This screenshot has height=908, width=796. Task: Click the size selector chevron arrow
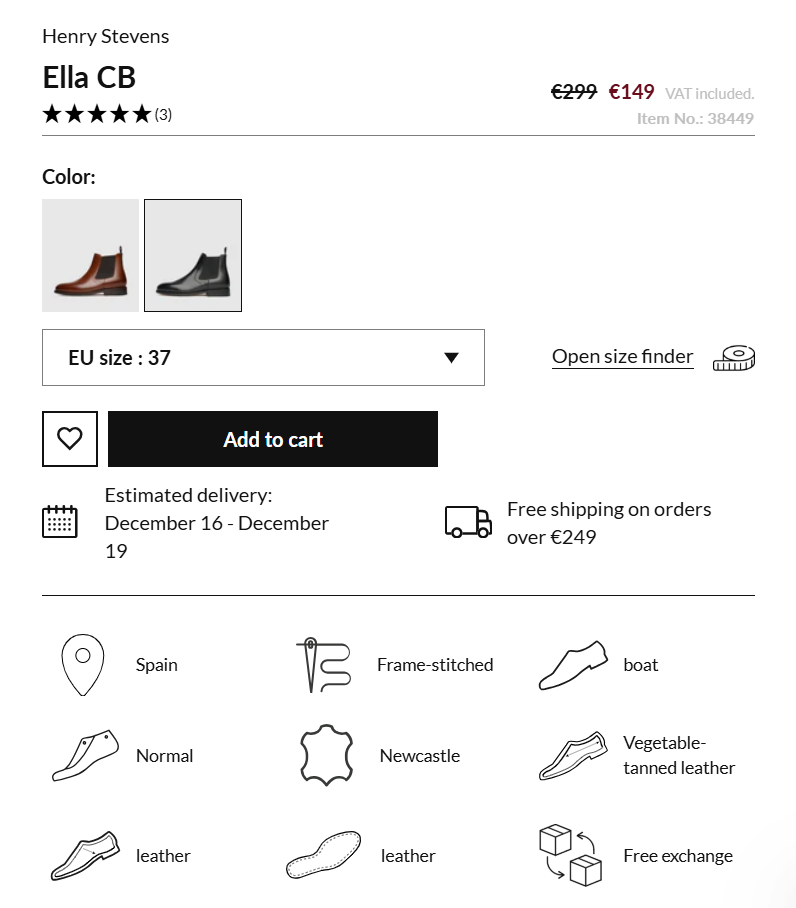pos(452,357)
